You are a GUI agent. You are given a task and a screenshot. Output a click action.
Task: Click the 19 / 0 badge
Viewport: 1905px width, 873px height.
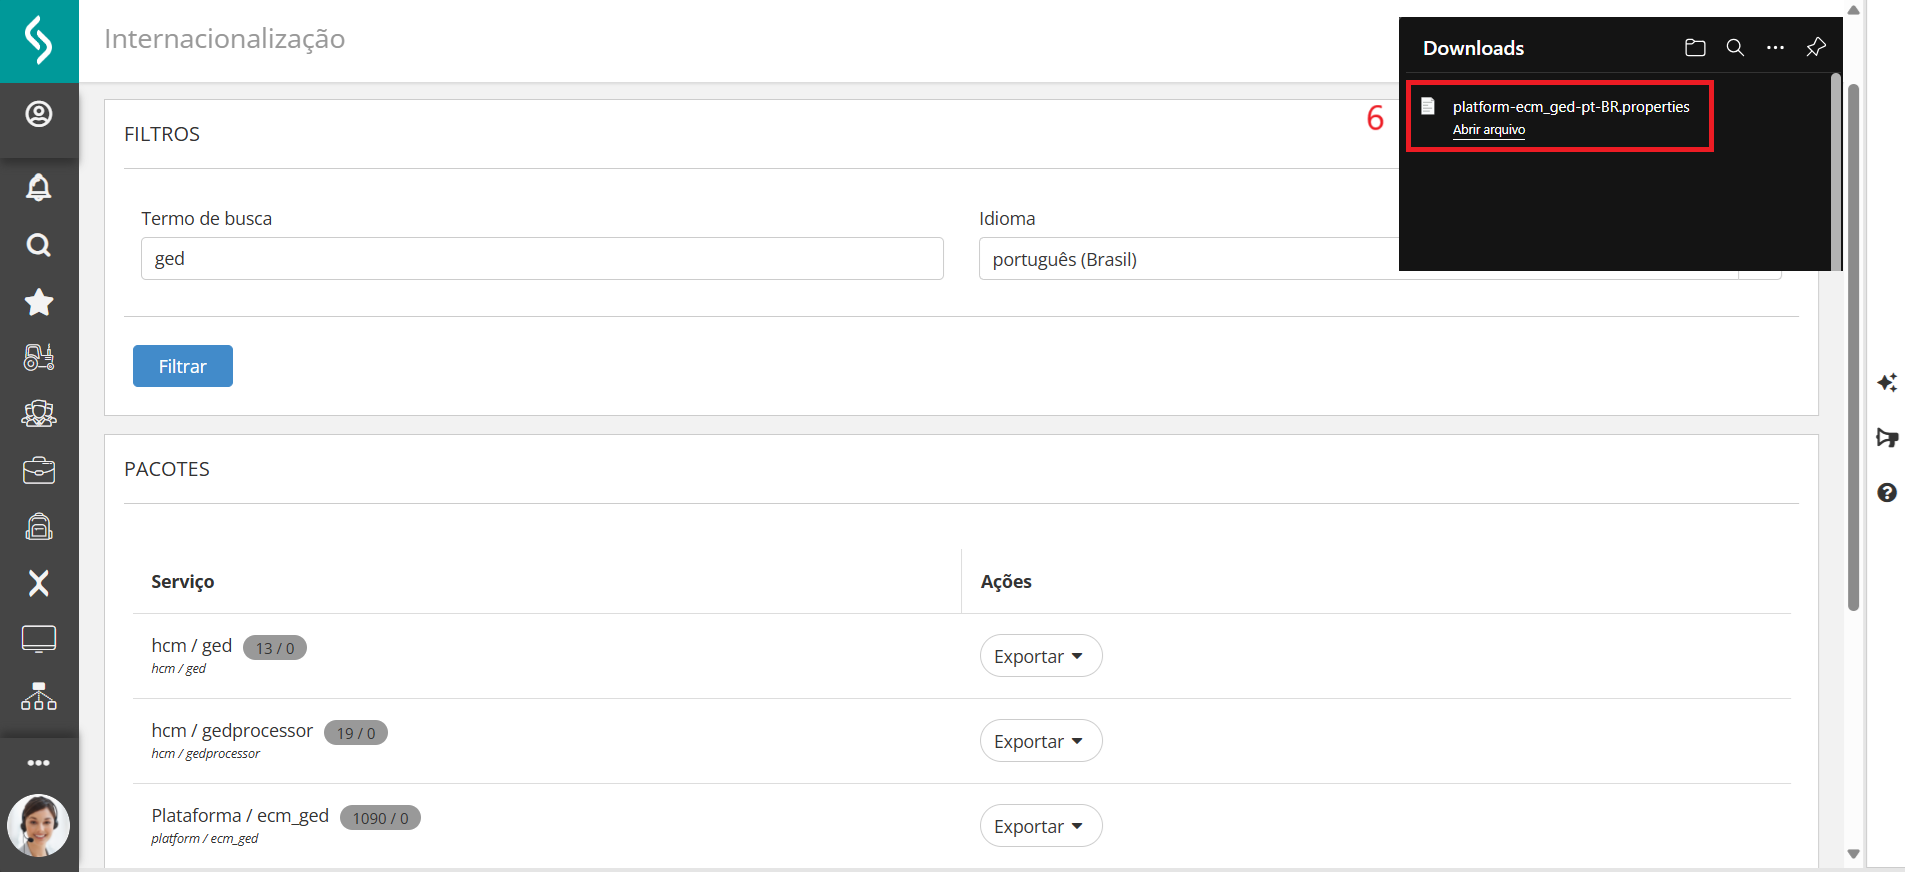pyautogui.click(x=356, y=733)
